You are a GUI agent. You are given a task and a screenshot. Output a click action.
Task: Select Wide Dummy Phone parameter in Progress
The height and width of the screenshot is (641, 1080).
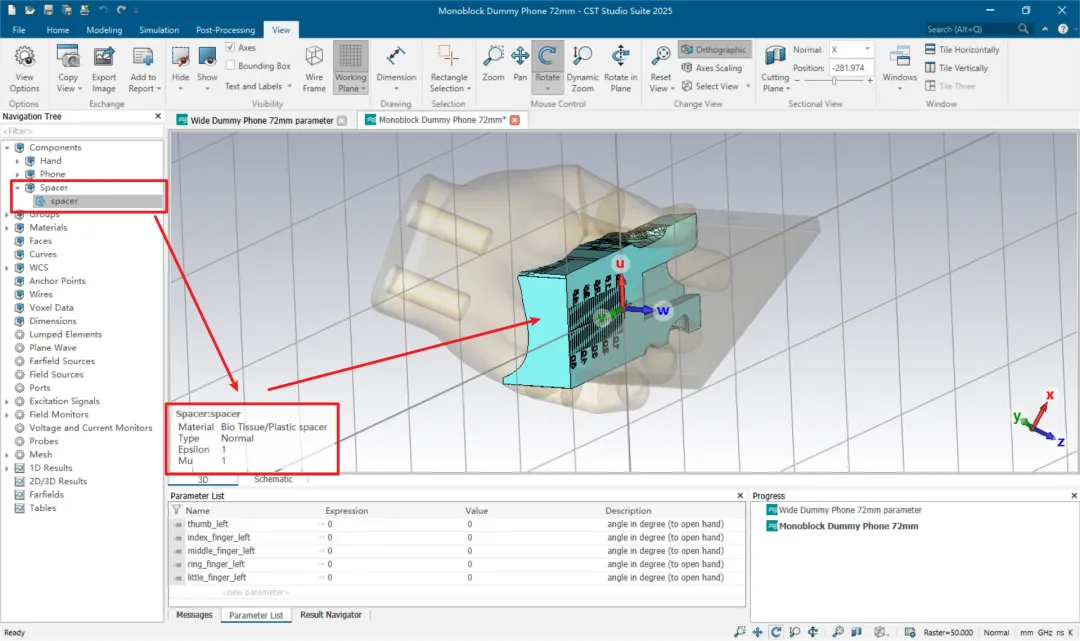[x=850, y=510]
